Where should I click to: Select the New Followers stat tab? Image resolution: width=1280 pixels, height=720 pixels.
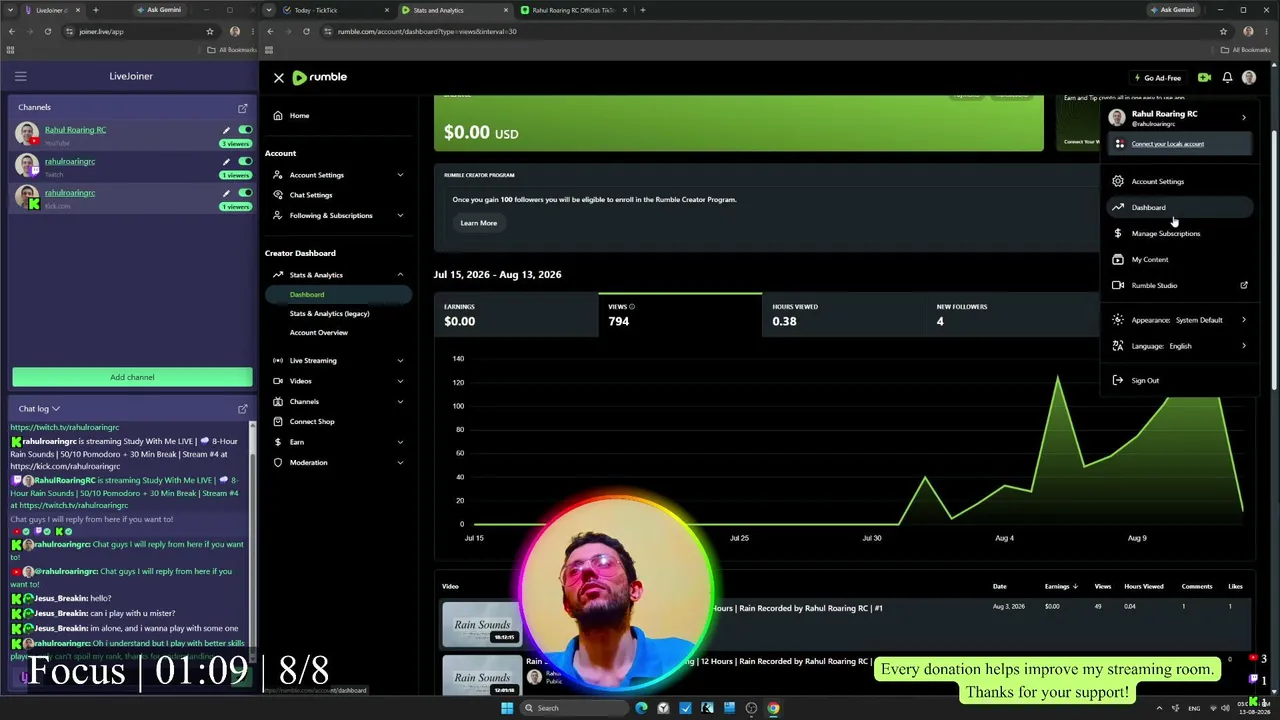coord(1010,315)
